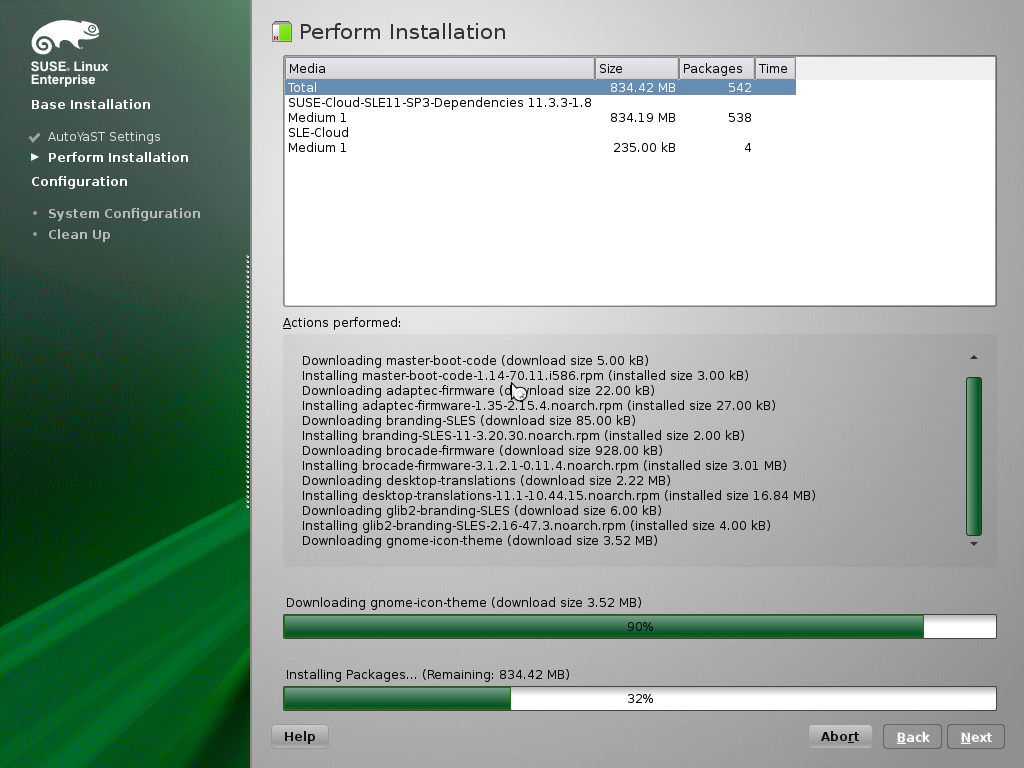Go Back to previous step
The image size is (1024, 768).
912,737
